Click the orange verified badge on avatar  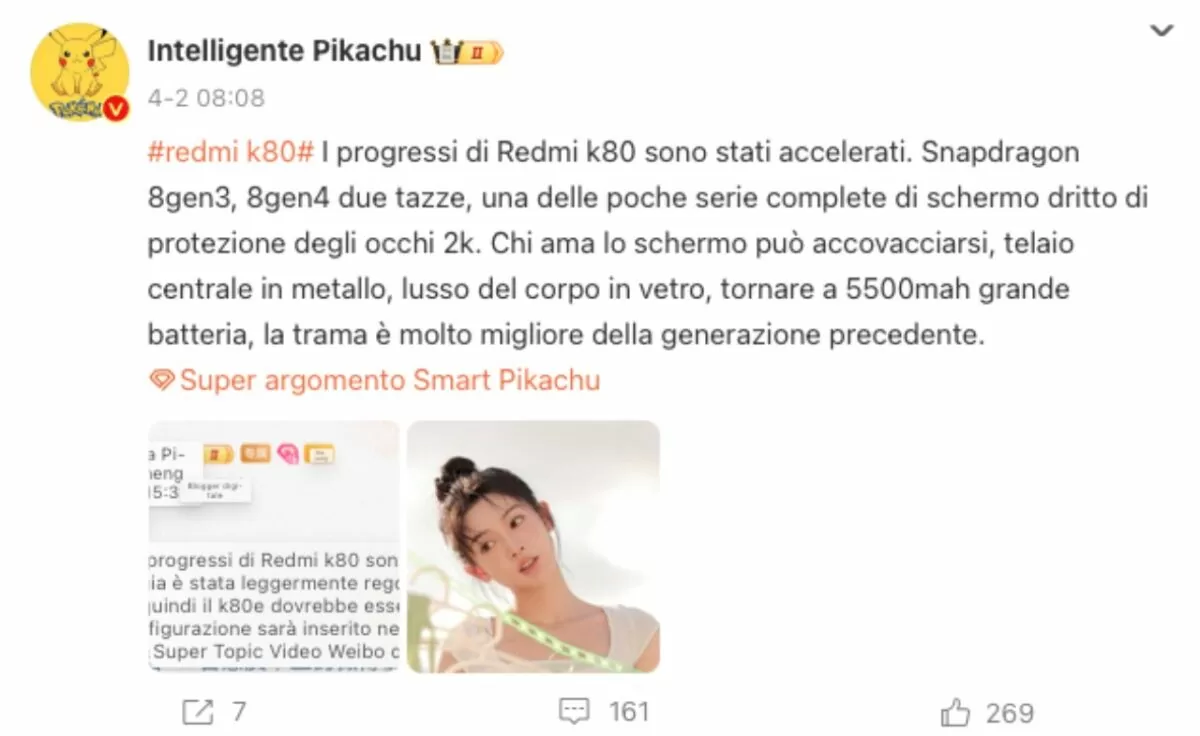pyautogui.click(x=116, y=109)
